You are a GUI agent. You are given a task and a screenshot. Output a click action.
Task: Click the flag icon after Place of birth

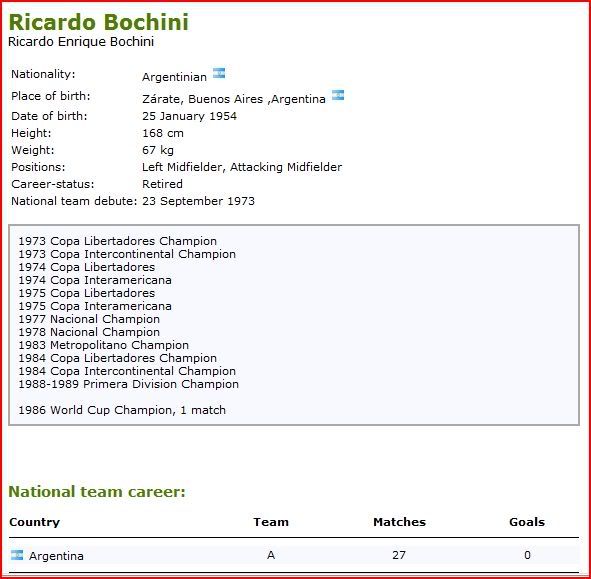pos(338,95)
